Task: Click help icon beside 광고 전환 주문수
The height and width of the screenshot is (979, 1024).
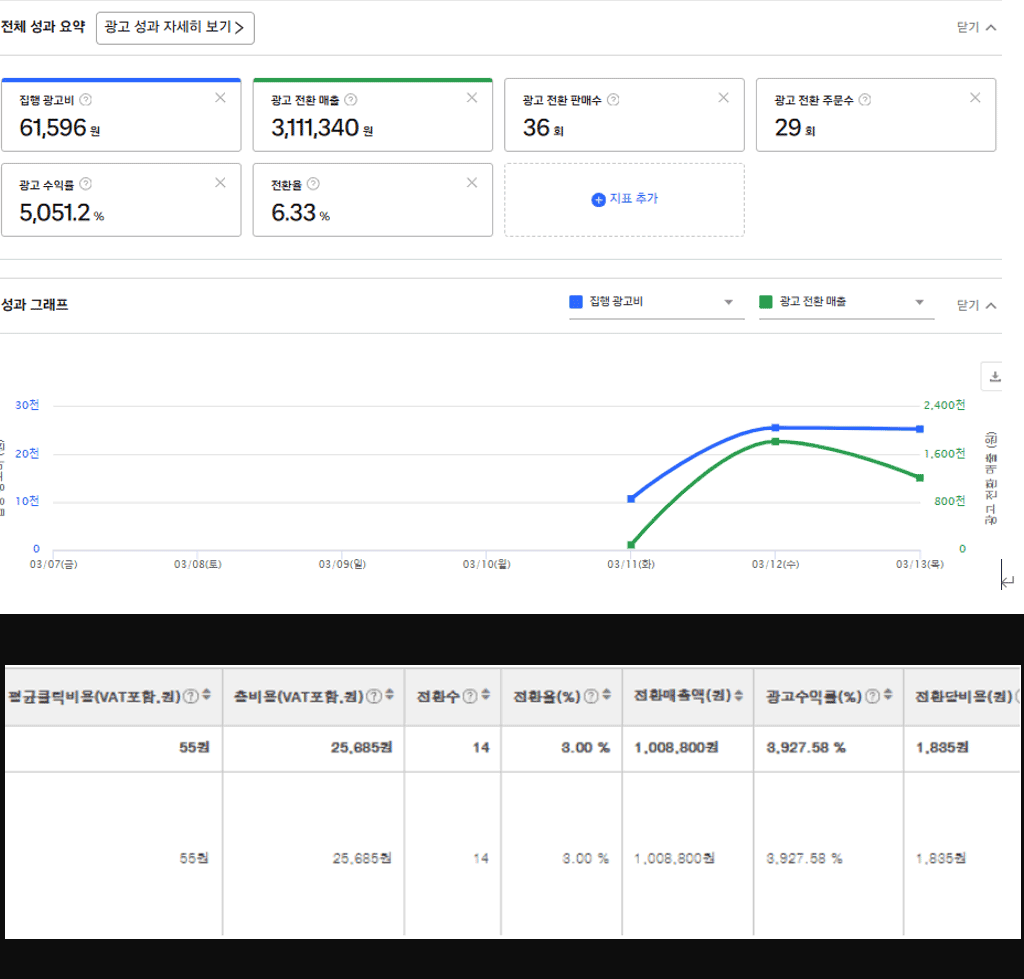Action: pos(865,100)
